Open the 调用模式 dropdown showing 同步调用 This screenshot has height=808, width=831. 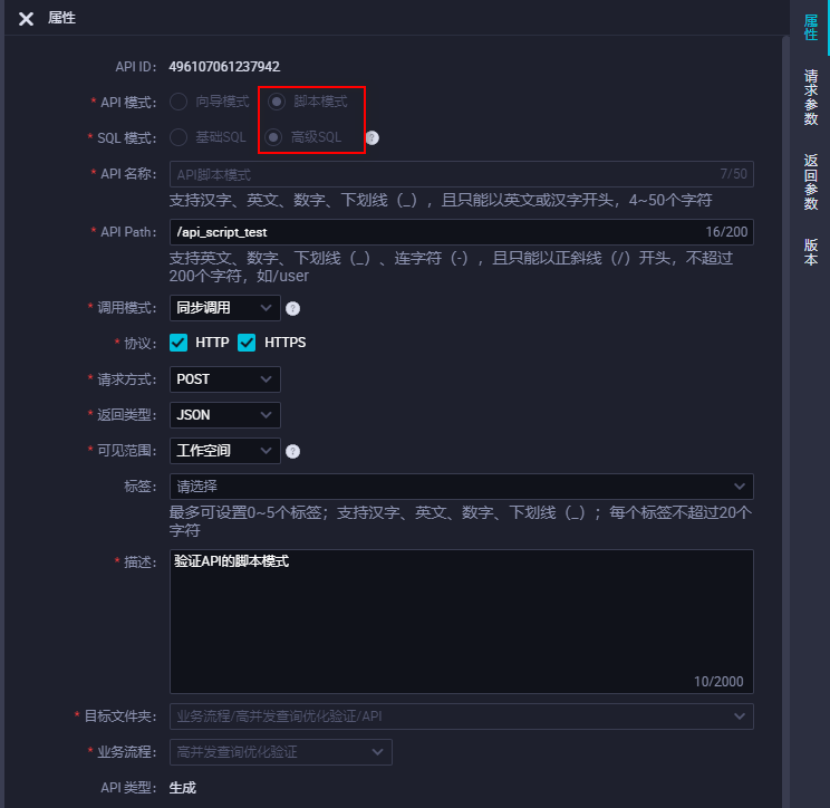pyautogui.click(x=224, y=308)
